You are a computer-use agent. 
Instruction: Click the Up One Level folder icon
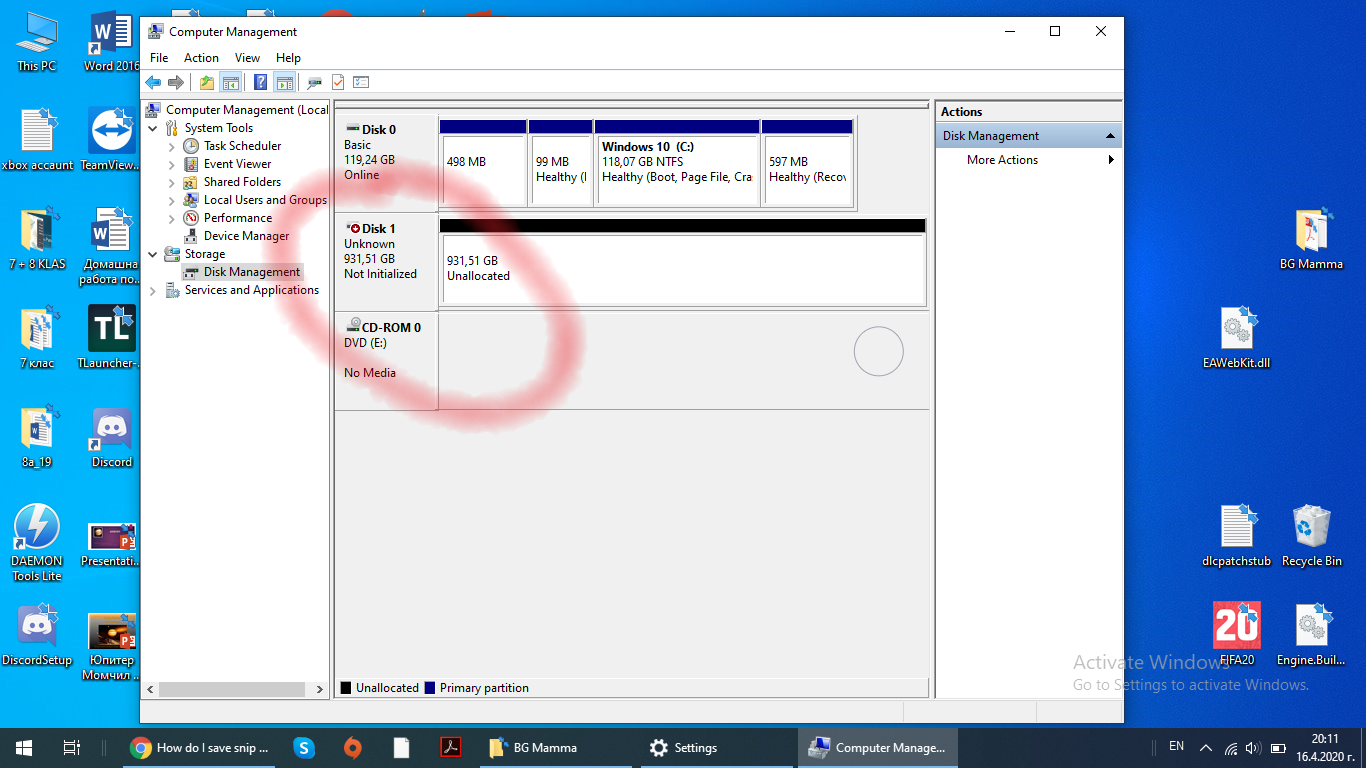207,82
